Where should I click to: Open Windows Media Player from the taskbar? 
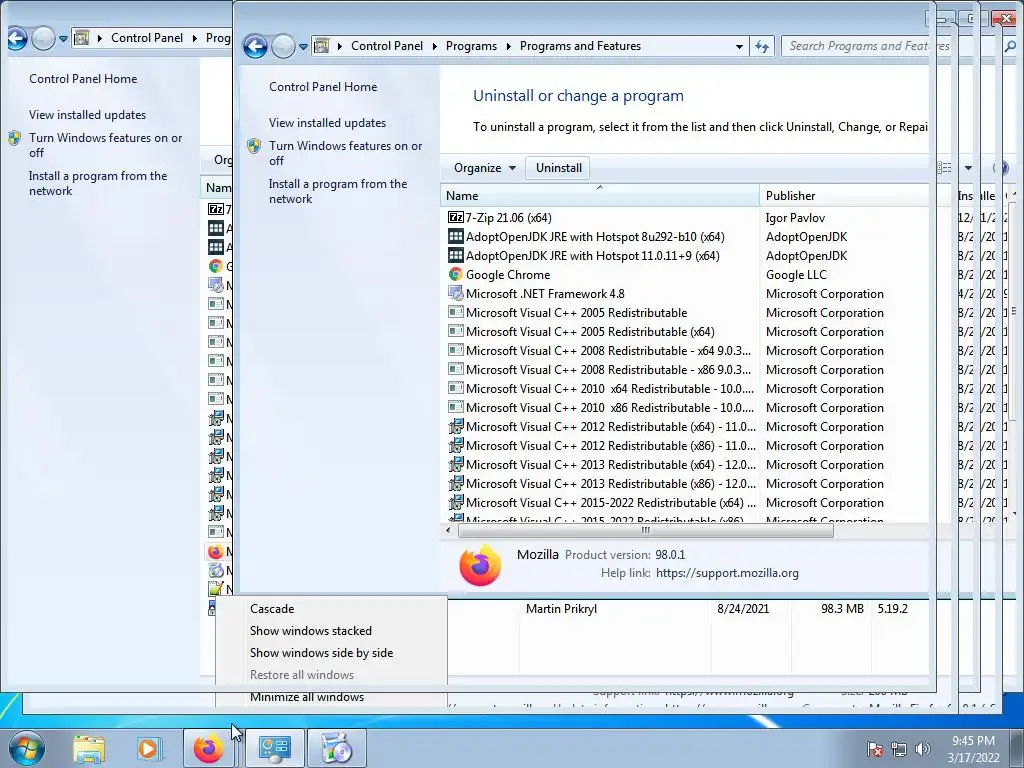point(148,748)
